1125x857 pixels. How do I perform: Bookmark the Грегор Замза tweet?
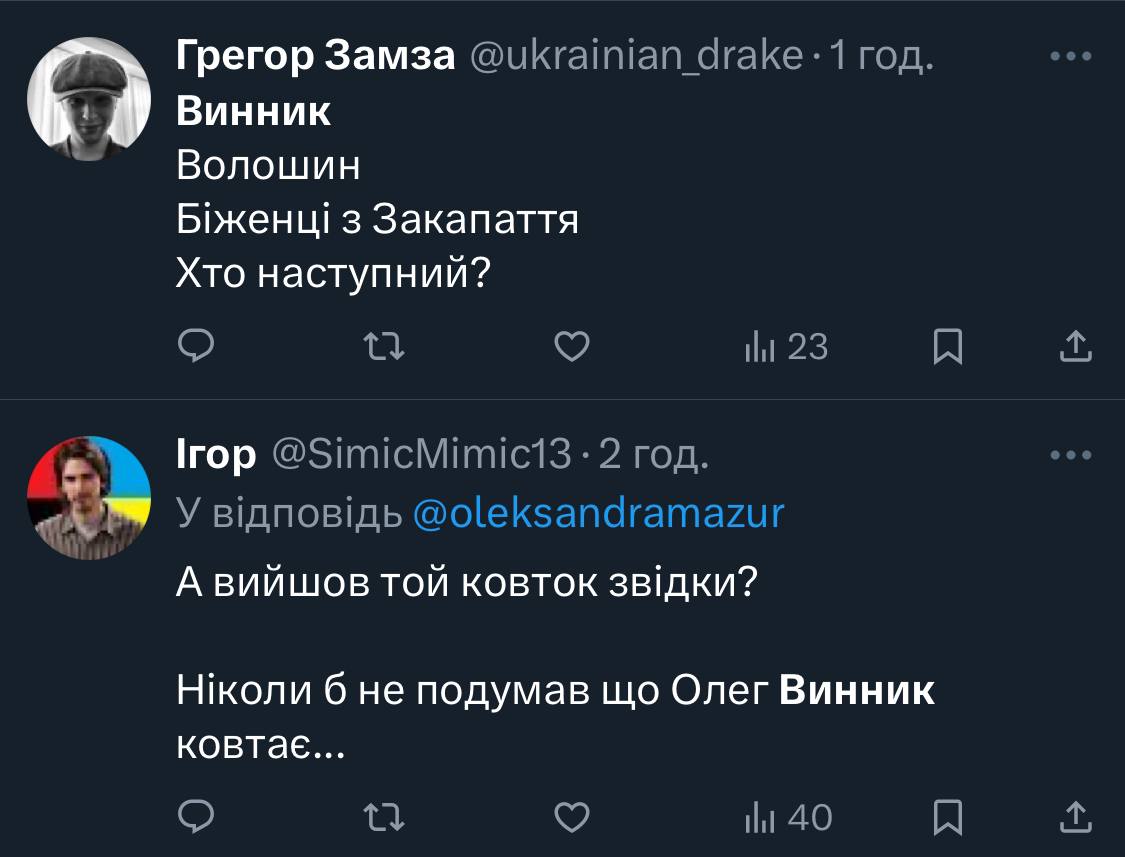click(x=946, y=347)
